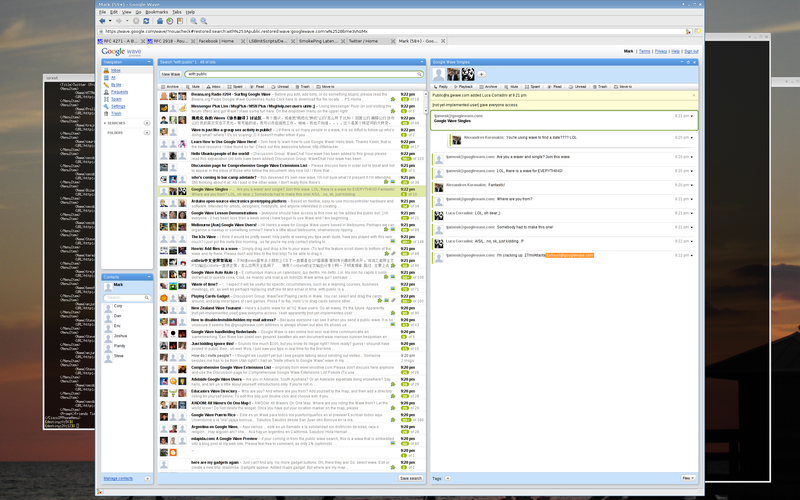Click the Save search button

point(410,479)
